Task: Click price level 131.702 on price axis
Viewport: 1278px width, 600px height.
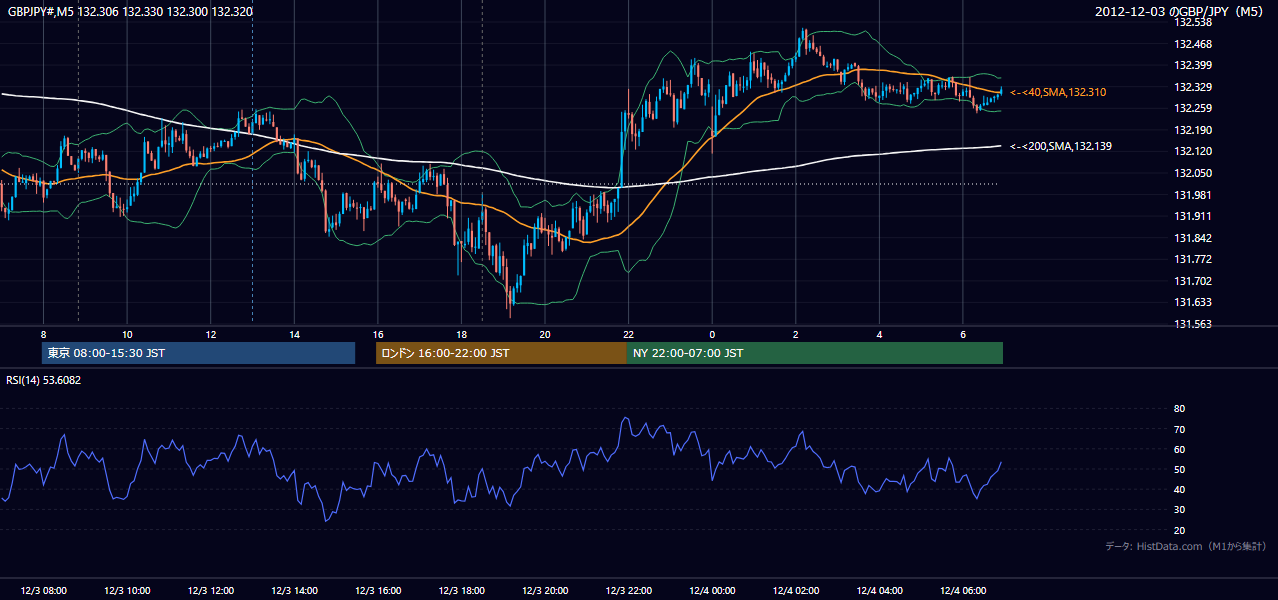Action: tap(1193, 281)
